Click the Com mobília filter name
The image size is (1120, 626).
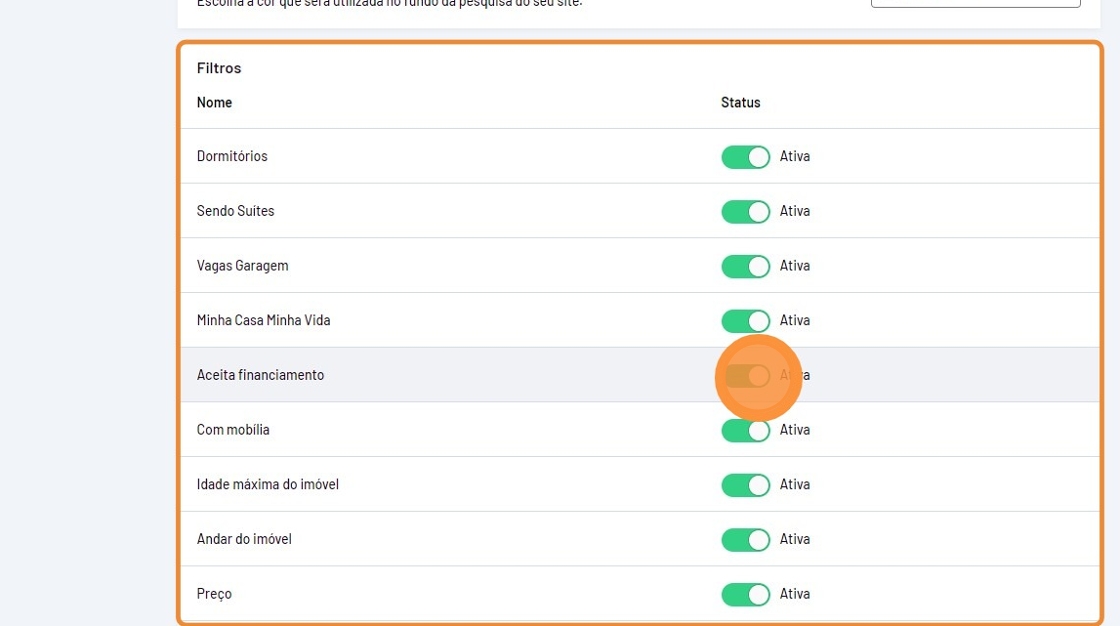tap(233, 430)
